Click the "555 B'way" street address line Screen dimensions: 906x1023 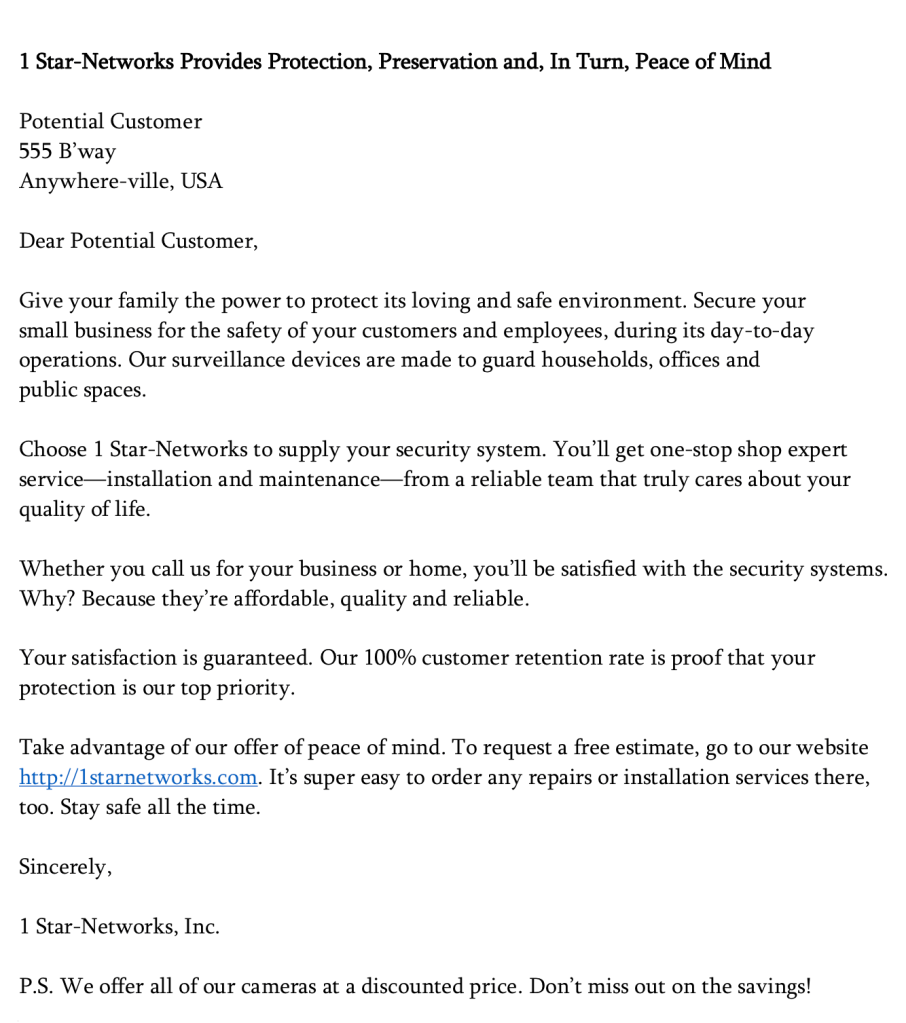tap(67, 152)
